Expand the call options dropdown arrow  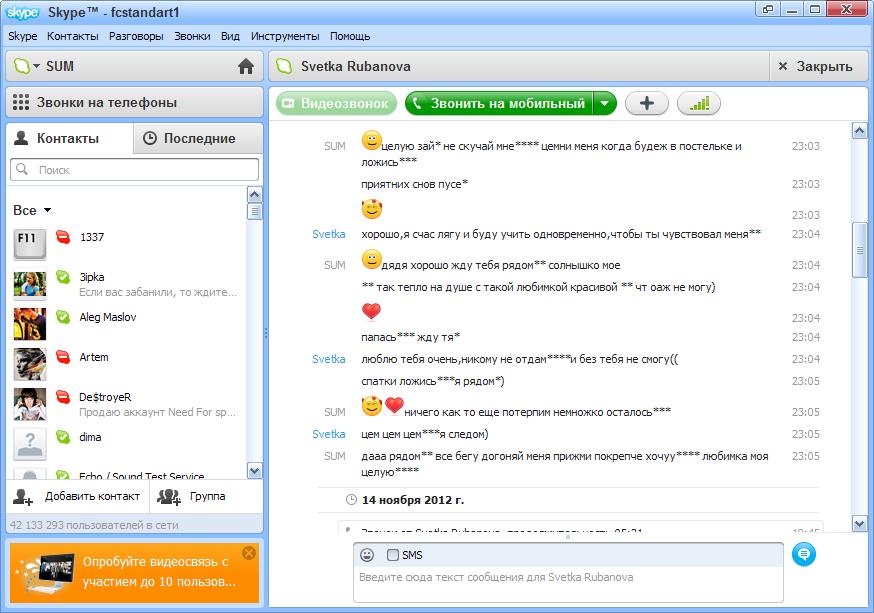pyautogui.click(x=605, y=103)
